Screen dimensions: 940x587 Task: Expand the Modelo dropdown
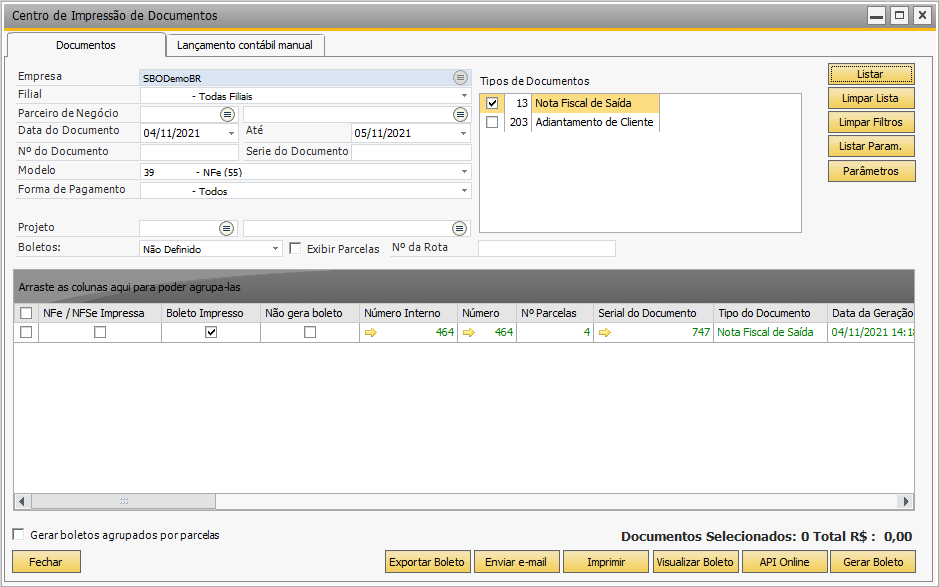point(464,172)
